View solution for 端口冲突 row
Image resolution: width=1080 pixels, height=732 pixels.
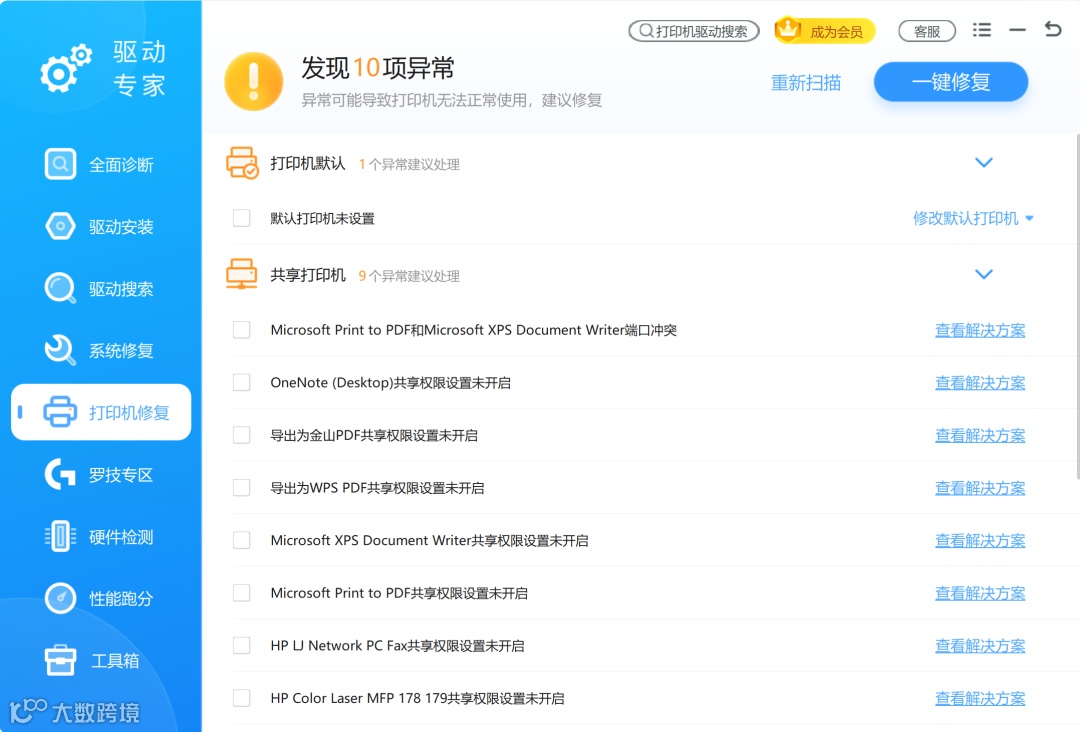pos(979,330)
